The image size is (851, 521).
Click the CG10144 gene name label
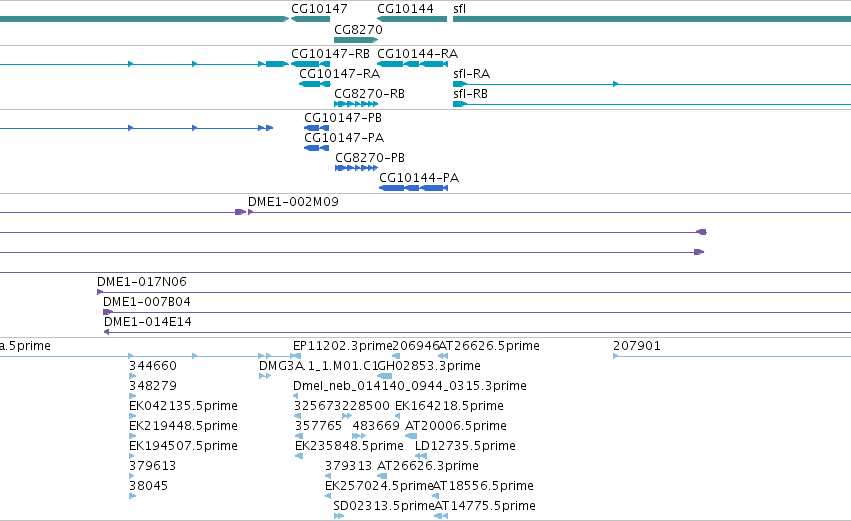click(x=405, y=9)
